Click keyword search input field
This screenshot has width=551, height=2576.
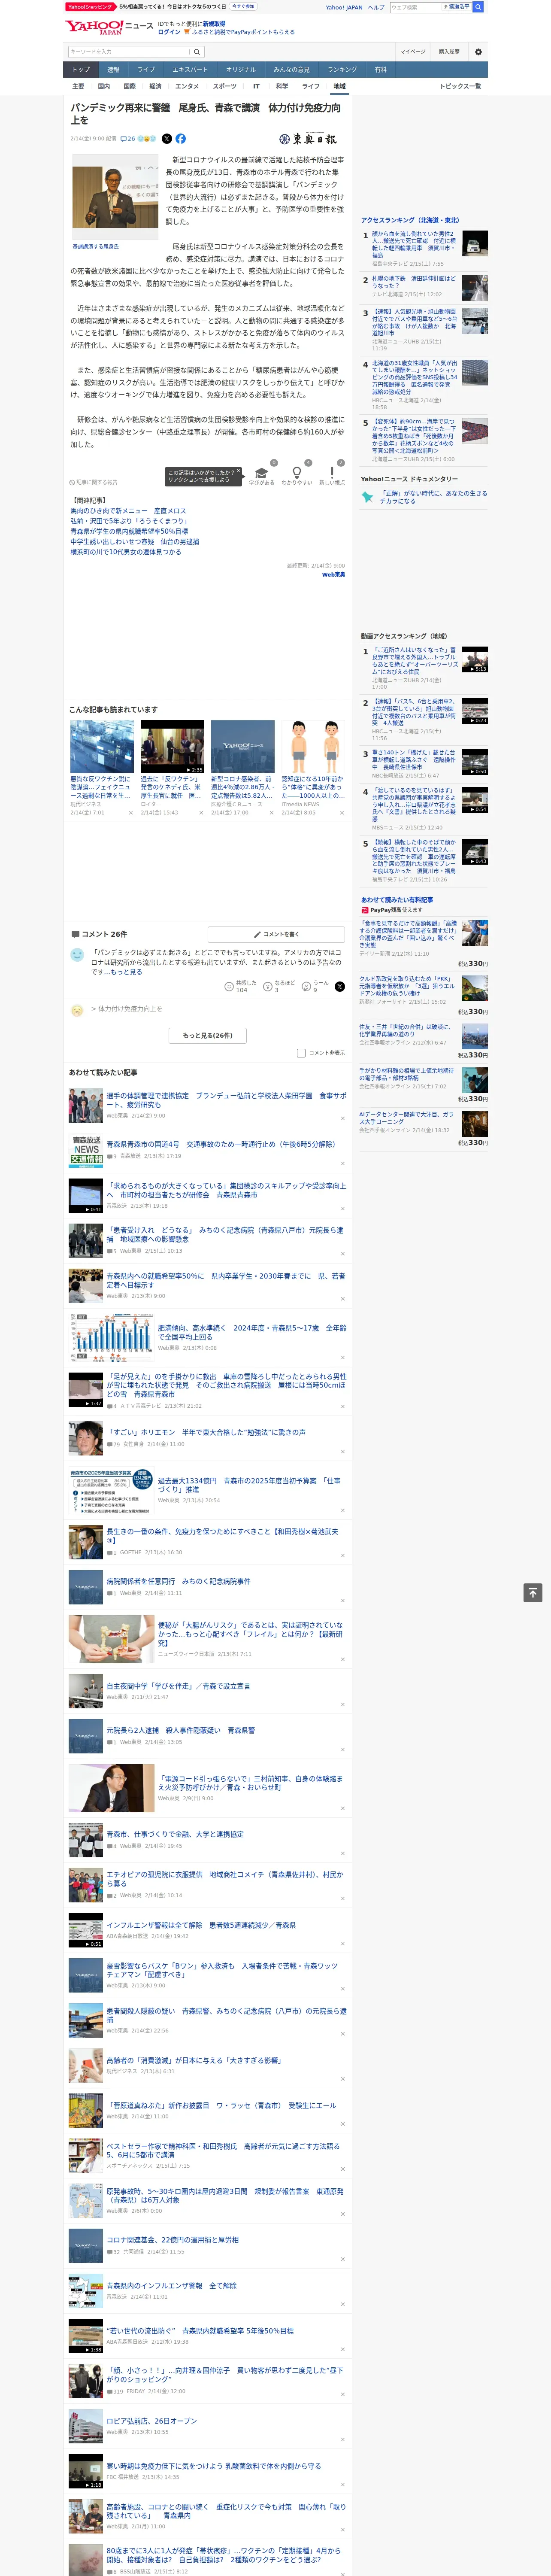129,51
